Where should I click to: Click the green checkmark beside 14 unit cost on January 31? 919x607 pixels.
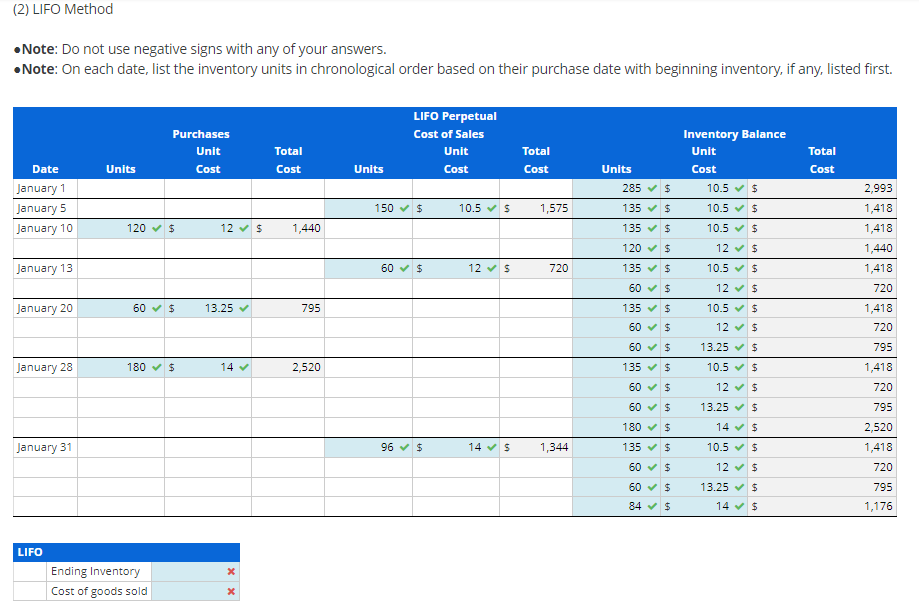tap(491, 447)
